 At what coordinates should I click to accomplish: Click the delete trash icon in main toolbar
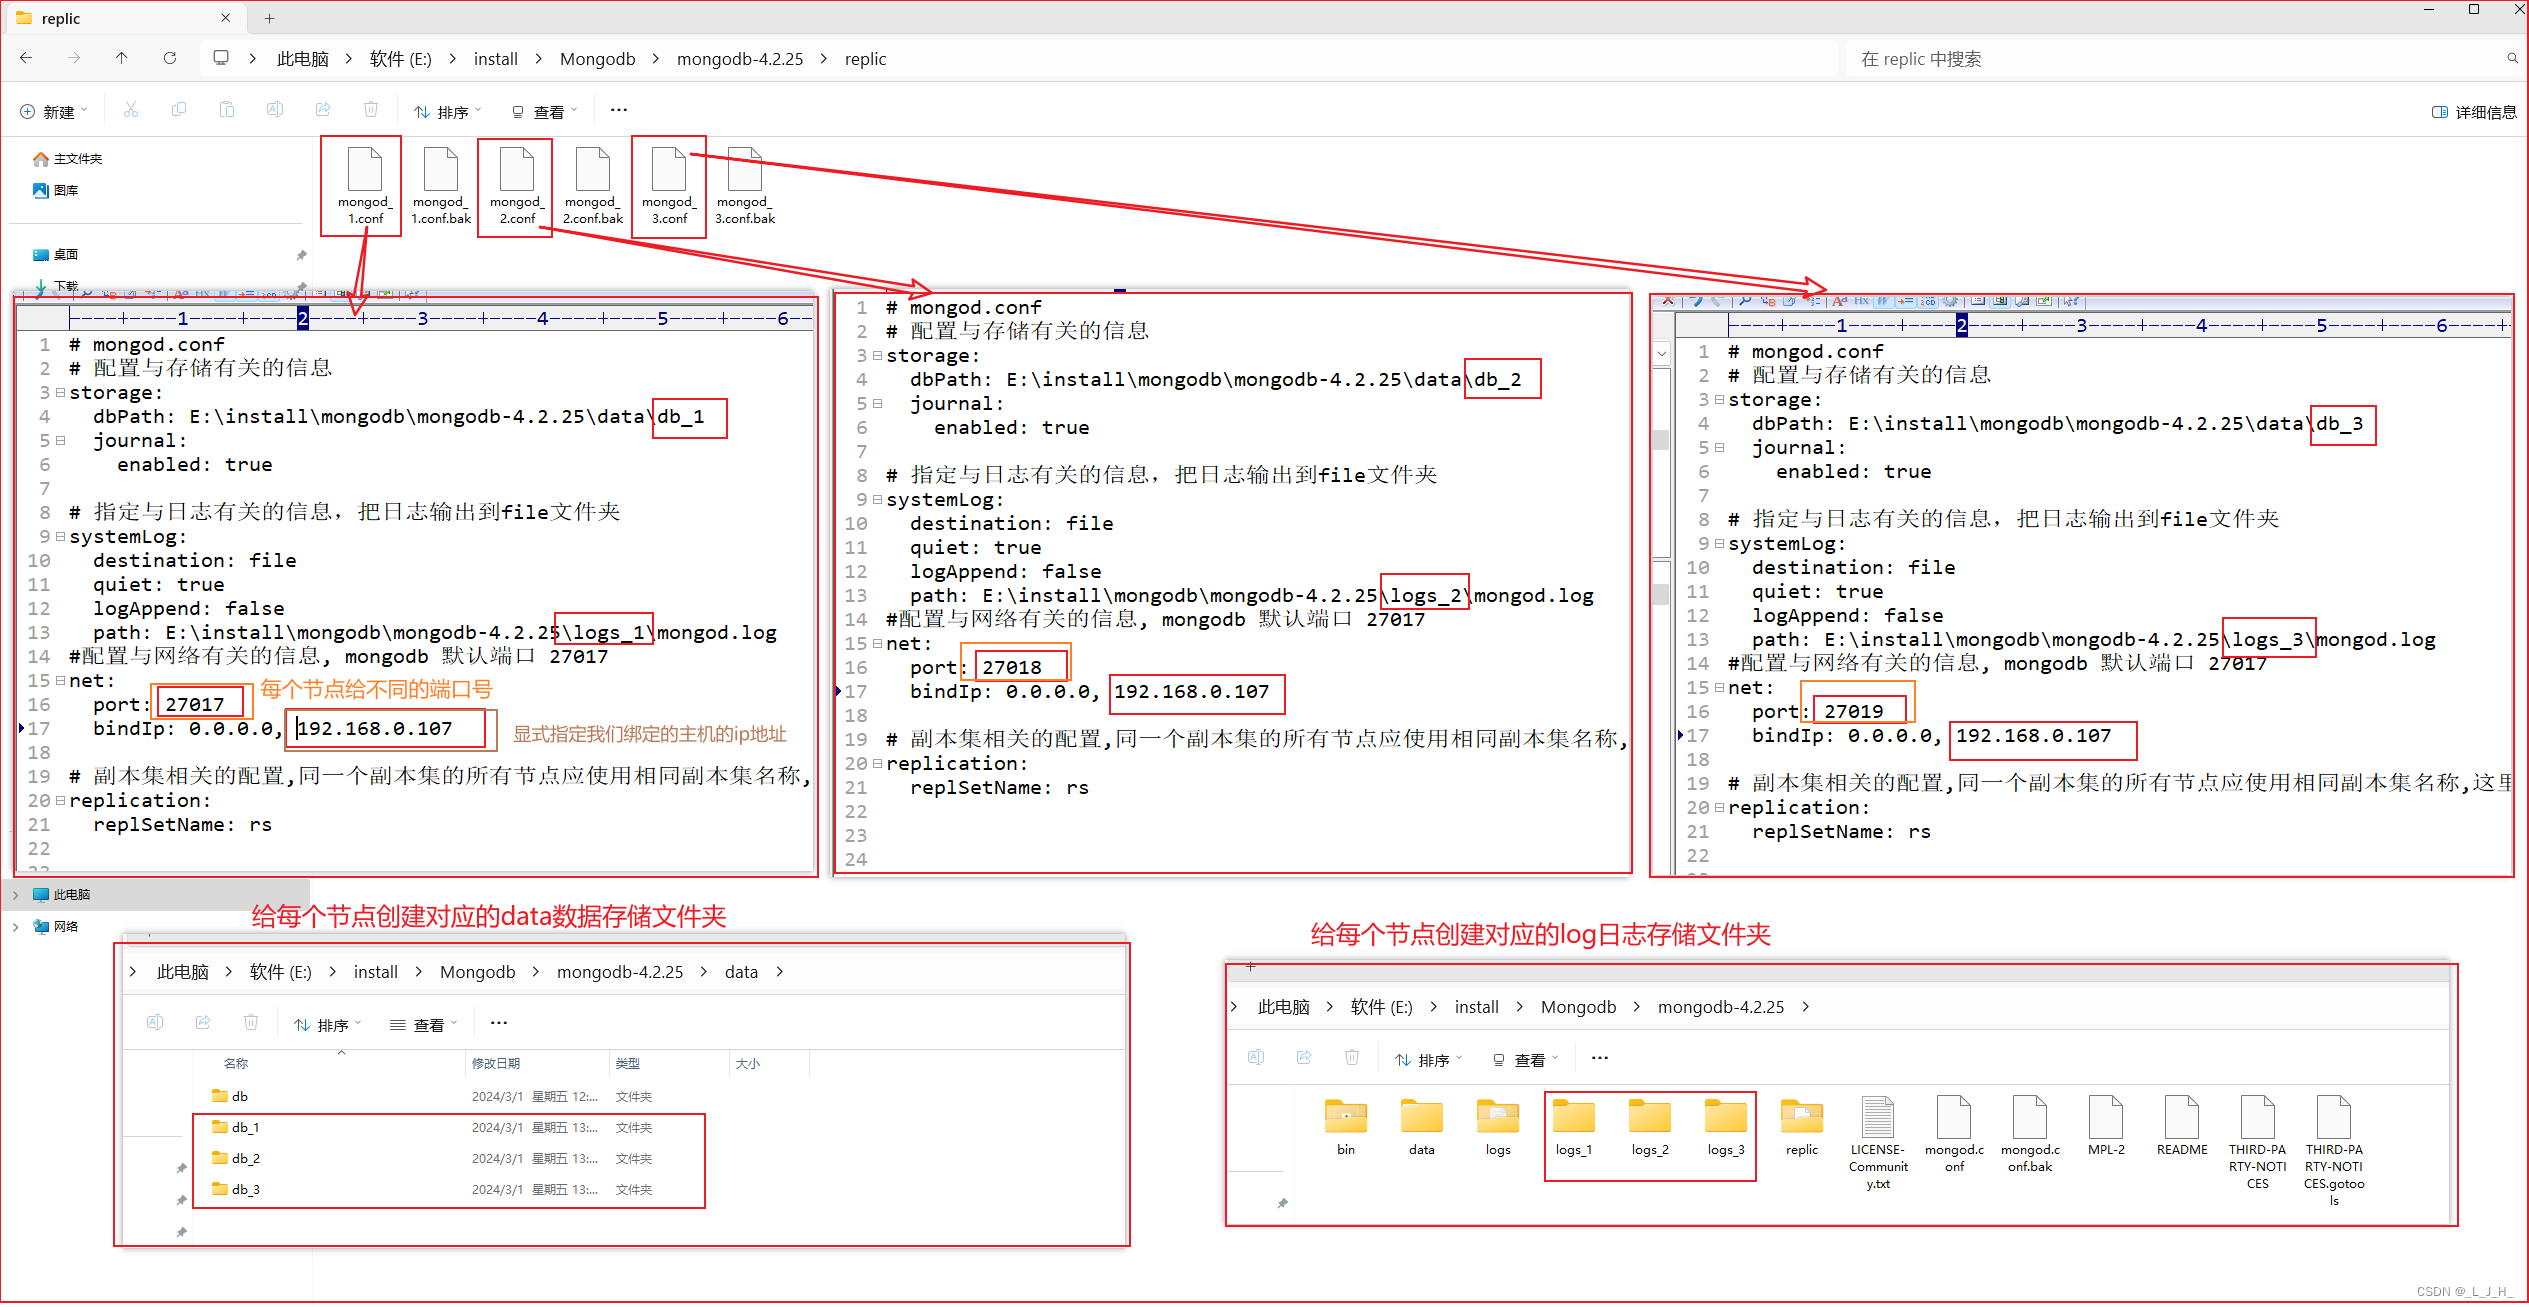coord(371,110)
